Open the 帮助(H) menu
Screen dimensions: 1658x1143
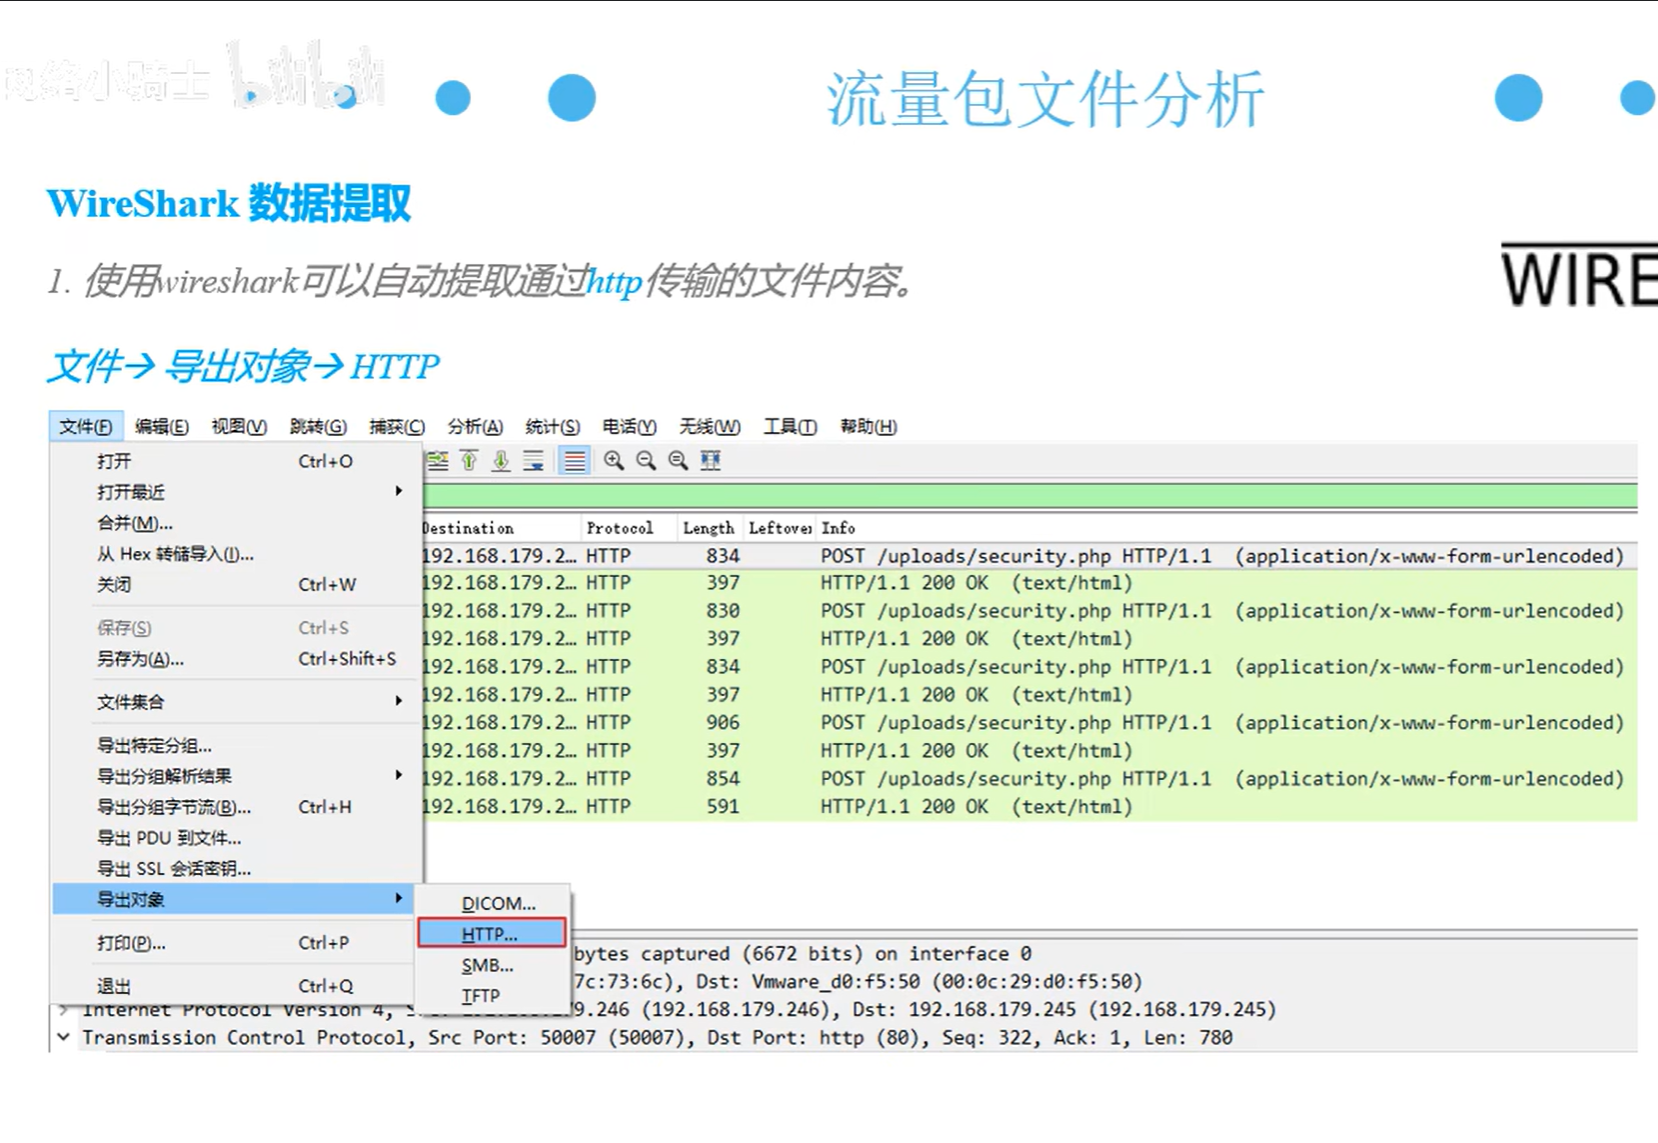[x=868, y=427]
